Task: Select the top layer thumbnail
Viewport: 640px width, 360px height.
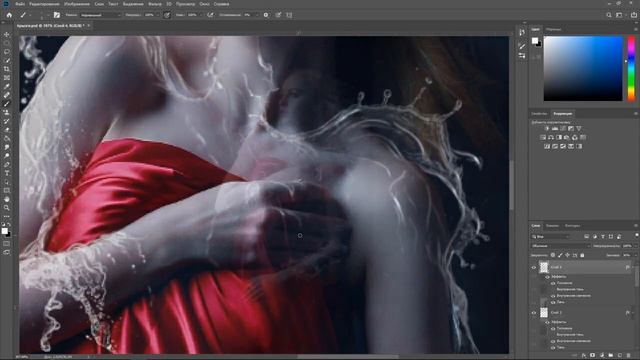Action: pyautogui.click(x=544, y=267)
